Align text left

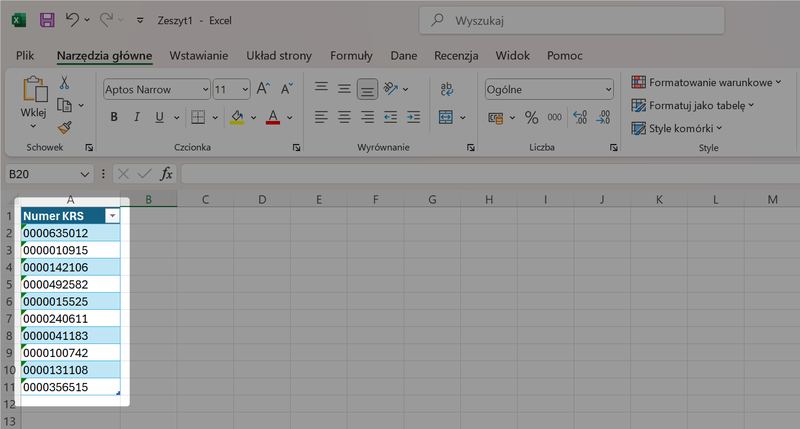pos(321,117)
